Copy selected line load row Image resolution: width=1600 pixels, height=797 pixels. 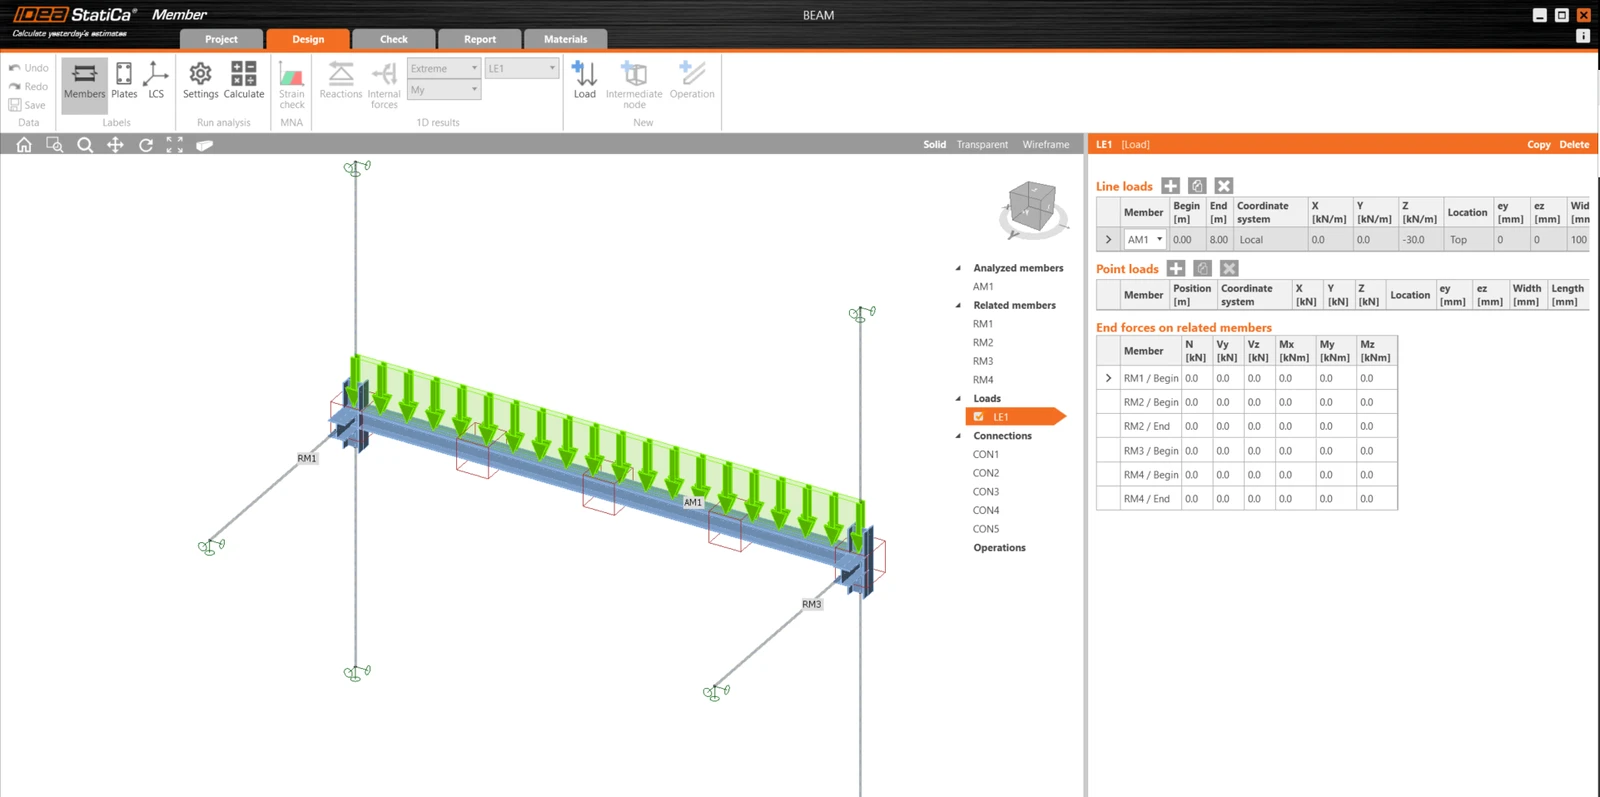(1197, 186)
